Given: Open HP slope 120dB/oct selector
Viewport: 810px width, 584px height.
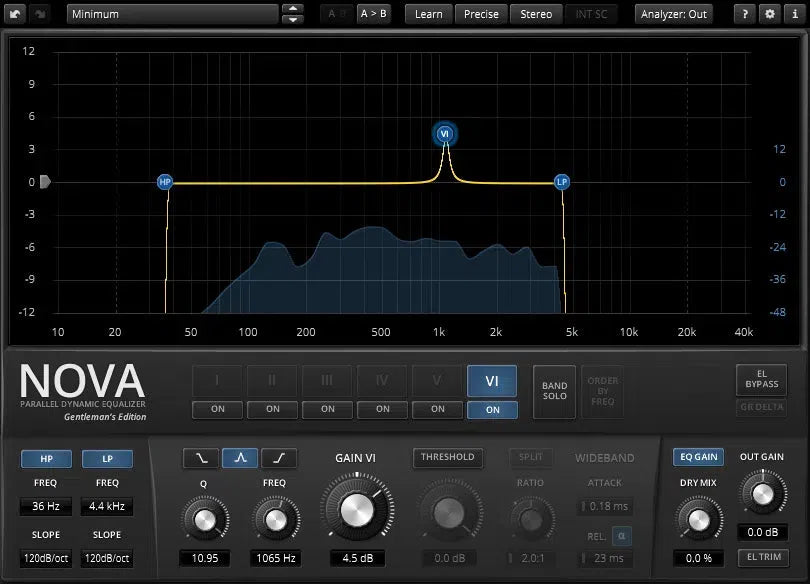Looking at the screenshot, I should click(45, 558).
